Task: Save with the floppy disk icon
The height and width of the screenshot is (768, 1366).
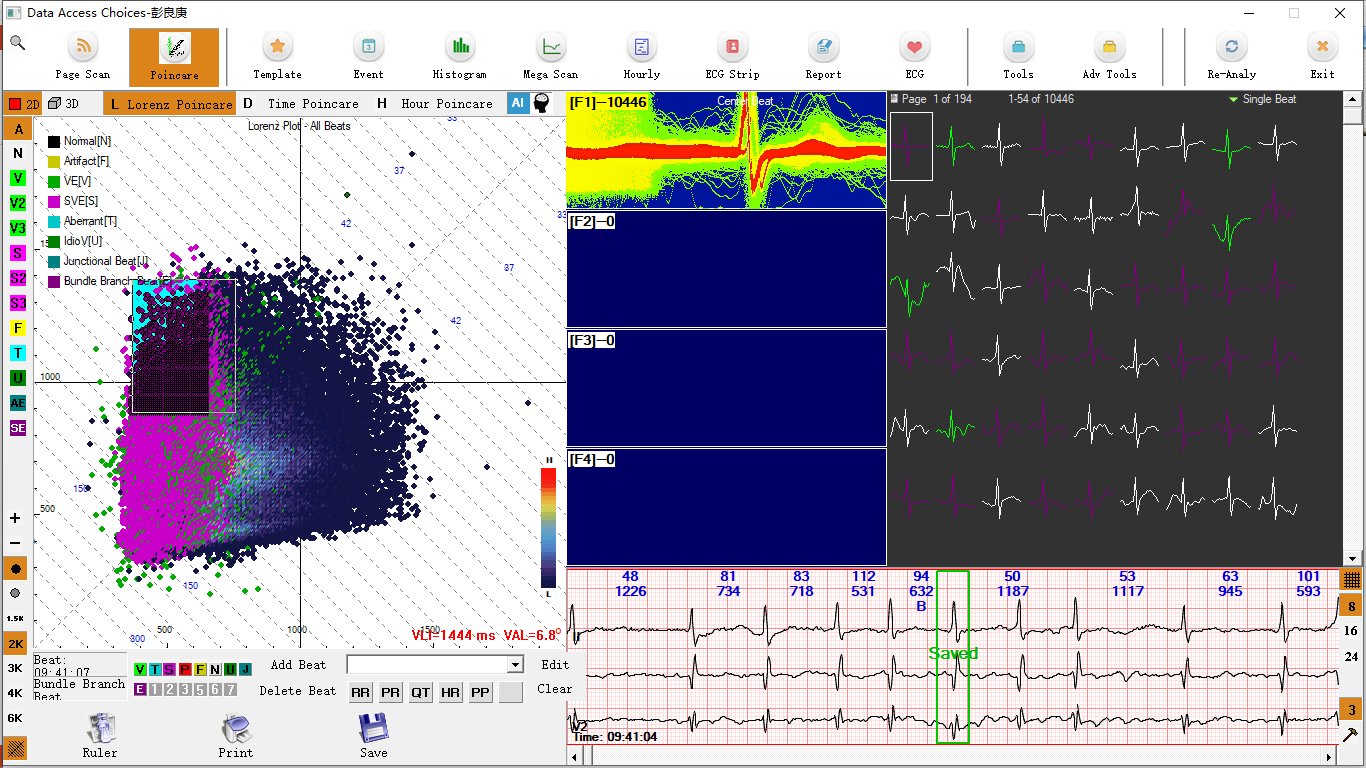Action: click(373, 735)
